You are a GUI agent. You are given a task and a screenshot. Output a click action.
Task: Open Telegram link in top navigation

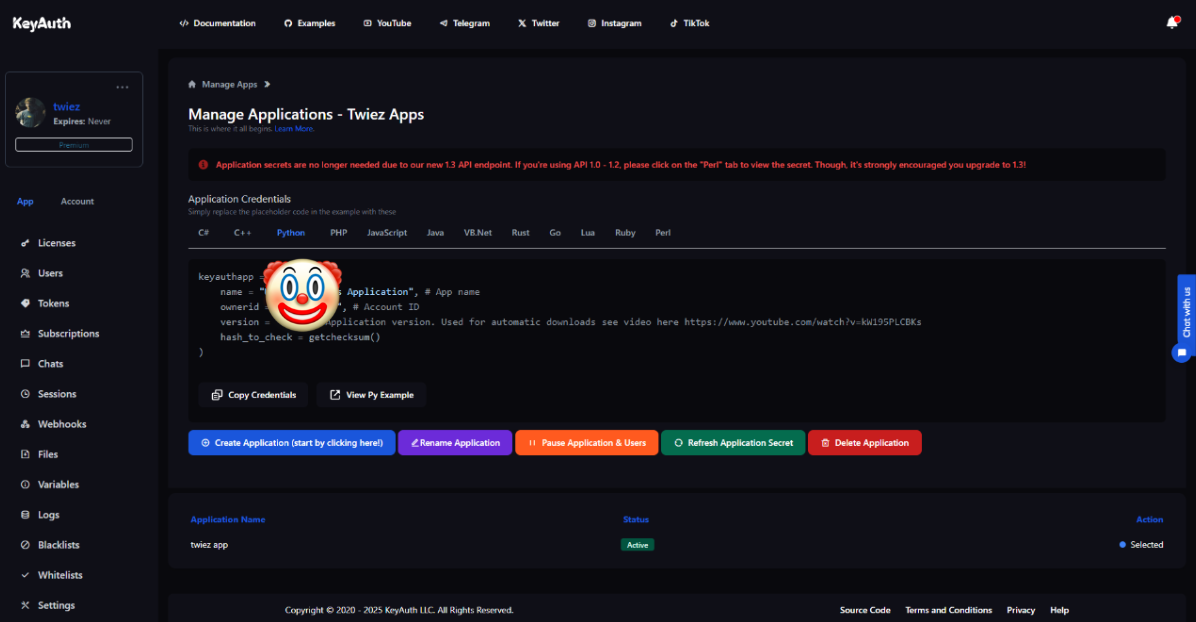click(x=465, y=24)
